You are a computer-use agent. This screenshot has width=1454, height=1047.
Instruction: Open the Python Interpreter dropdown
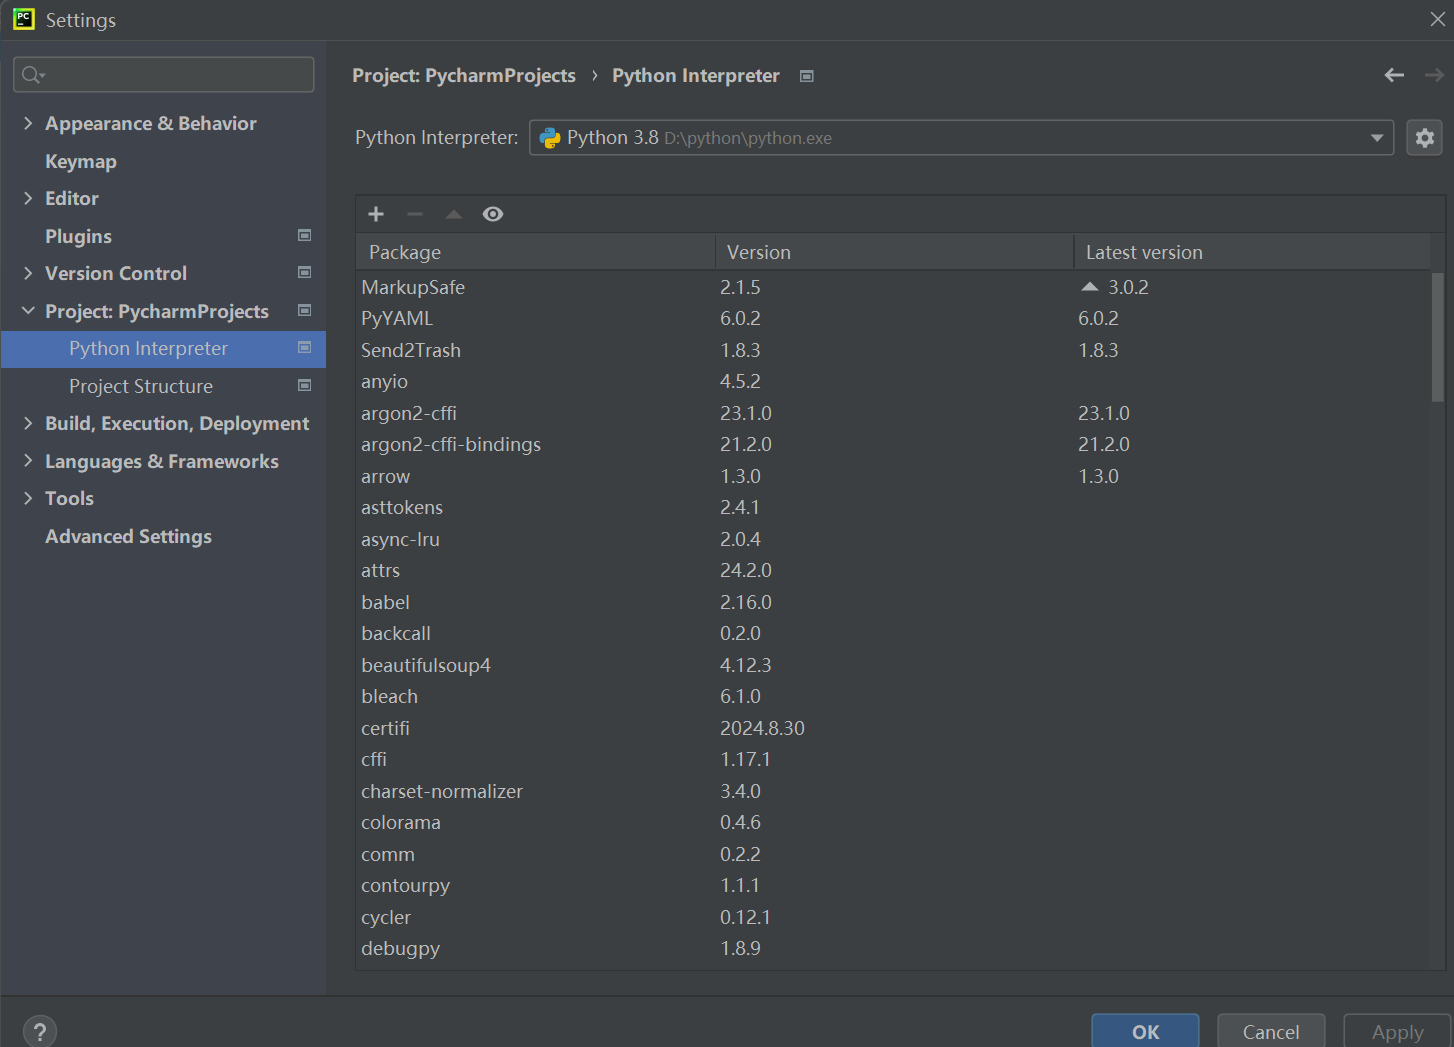tap(961, 138)
